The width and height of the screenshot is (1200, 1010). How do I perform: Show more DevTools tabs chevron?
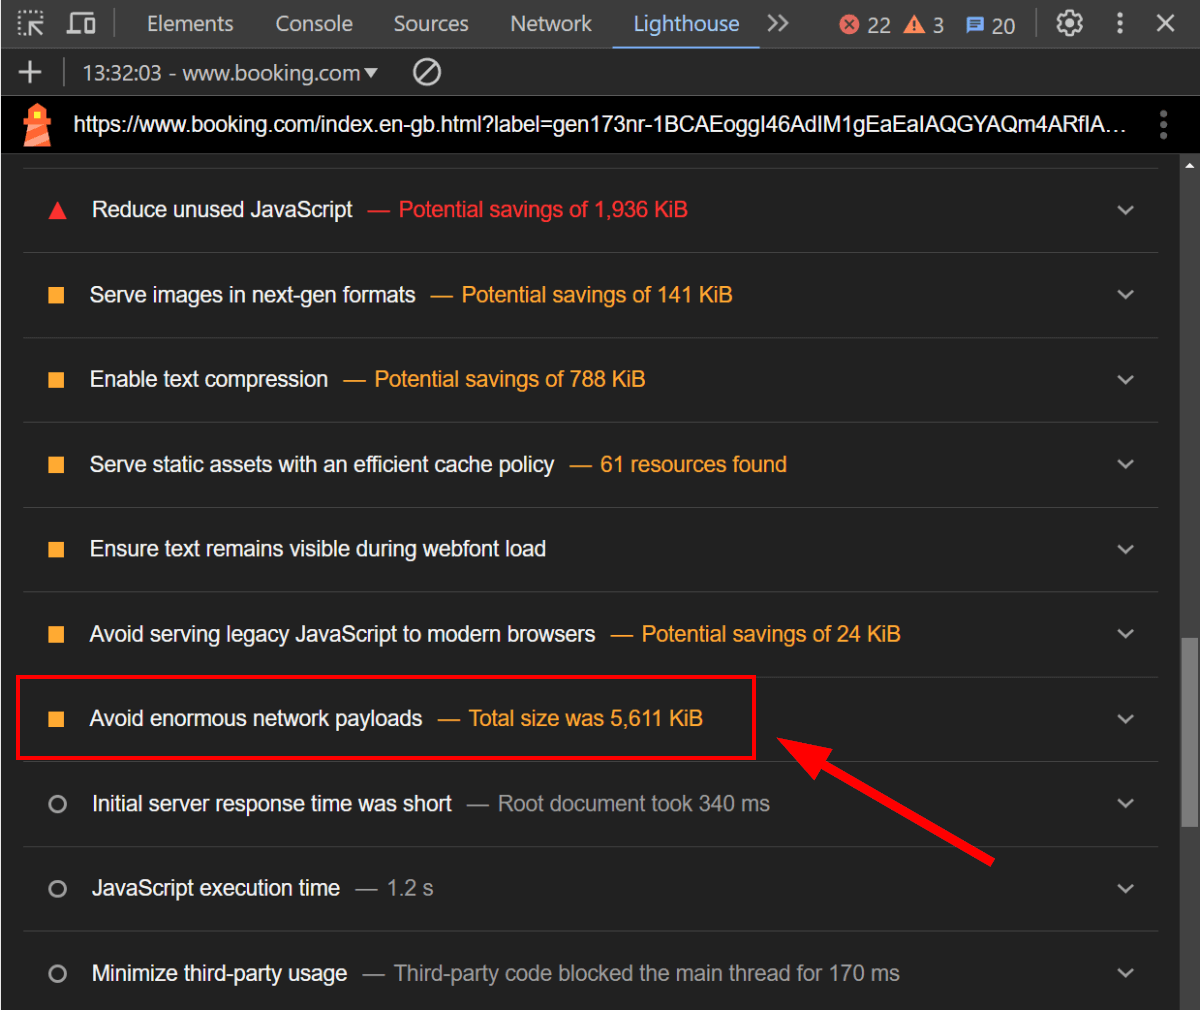coord(777,23)
